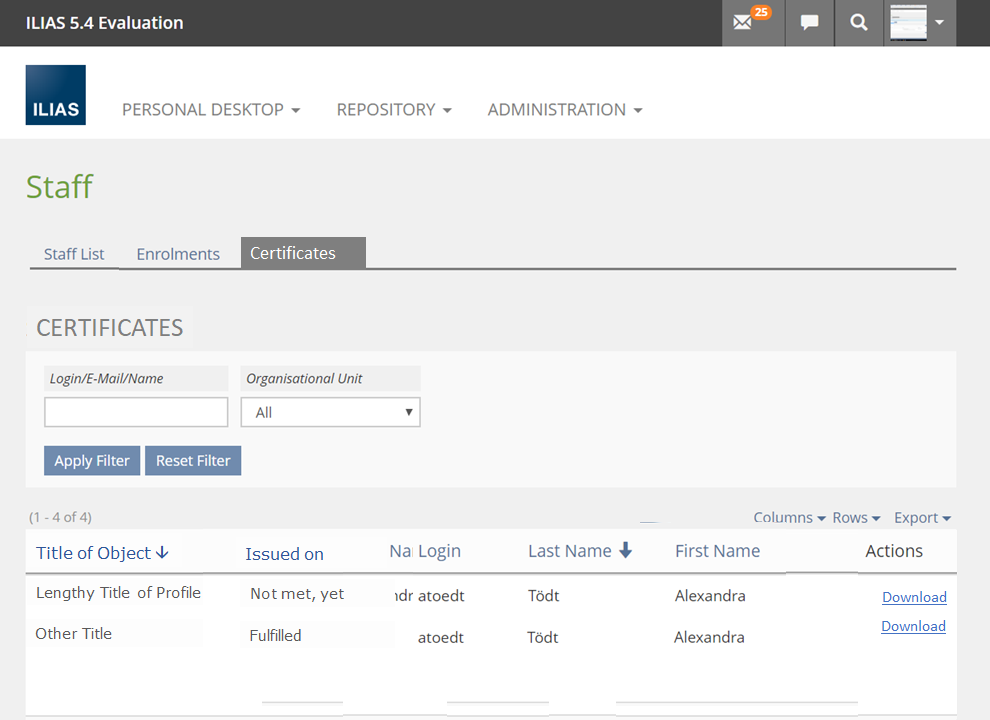
Task: Expand the Personal Desktop menu
Action: coord(211,110)
